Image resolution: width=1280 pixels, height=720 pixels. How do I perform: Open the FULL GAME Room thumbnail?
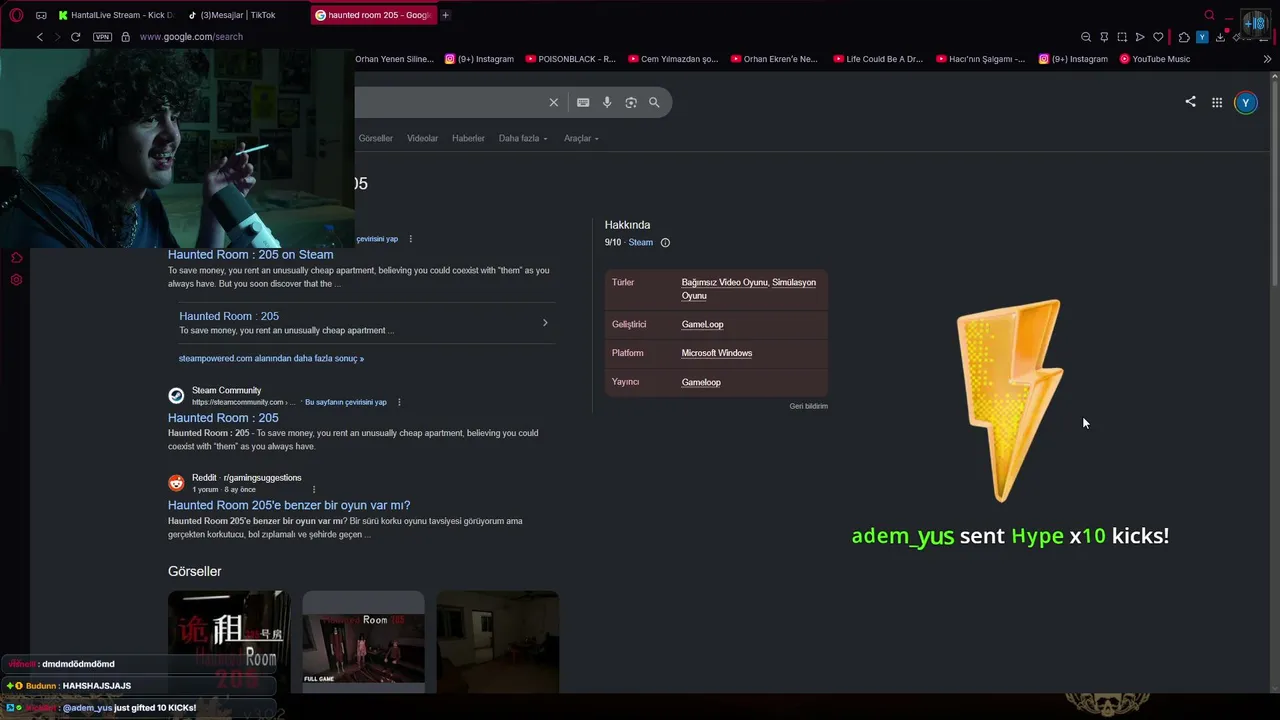363,641
